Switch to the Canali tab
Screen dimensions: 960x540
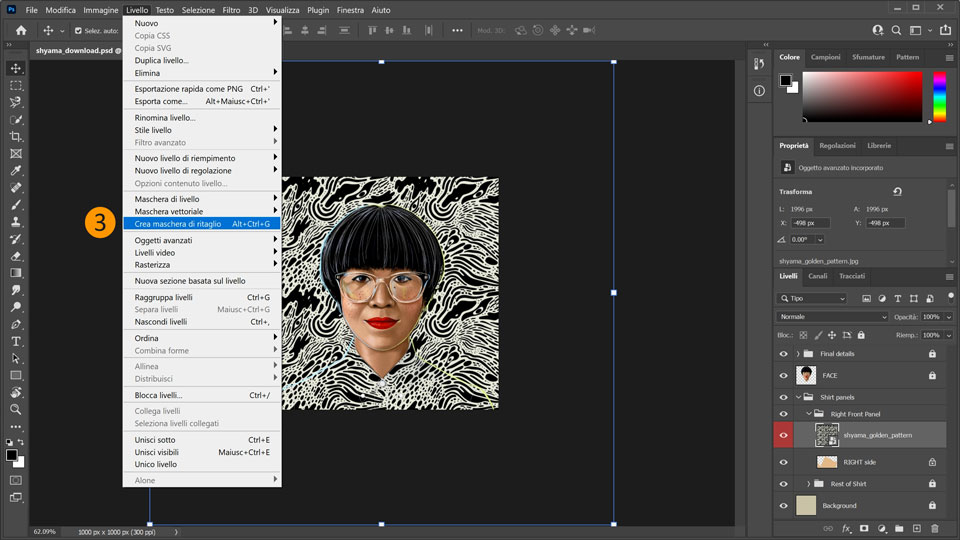pos(818,276)
